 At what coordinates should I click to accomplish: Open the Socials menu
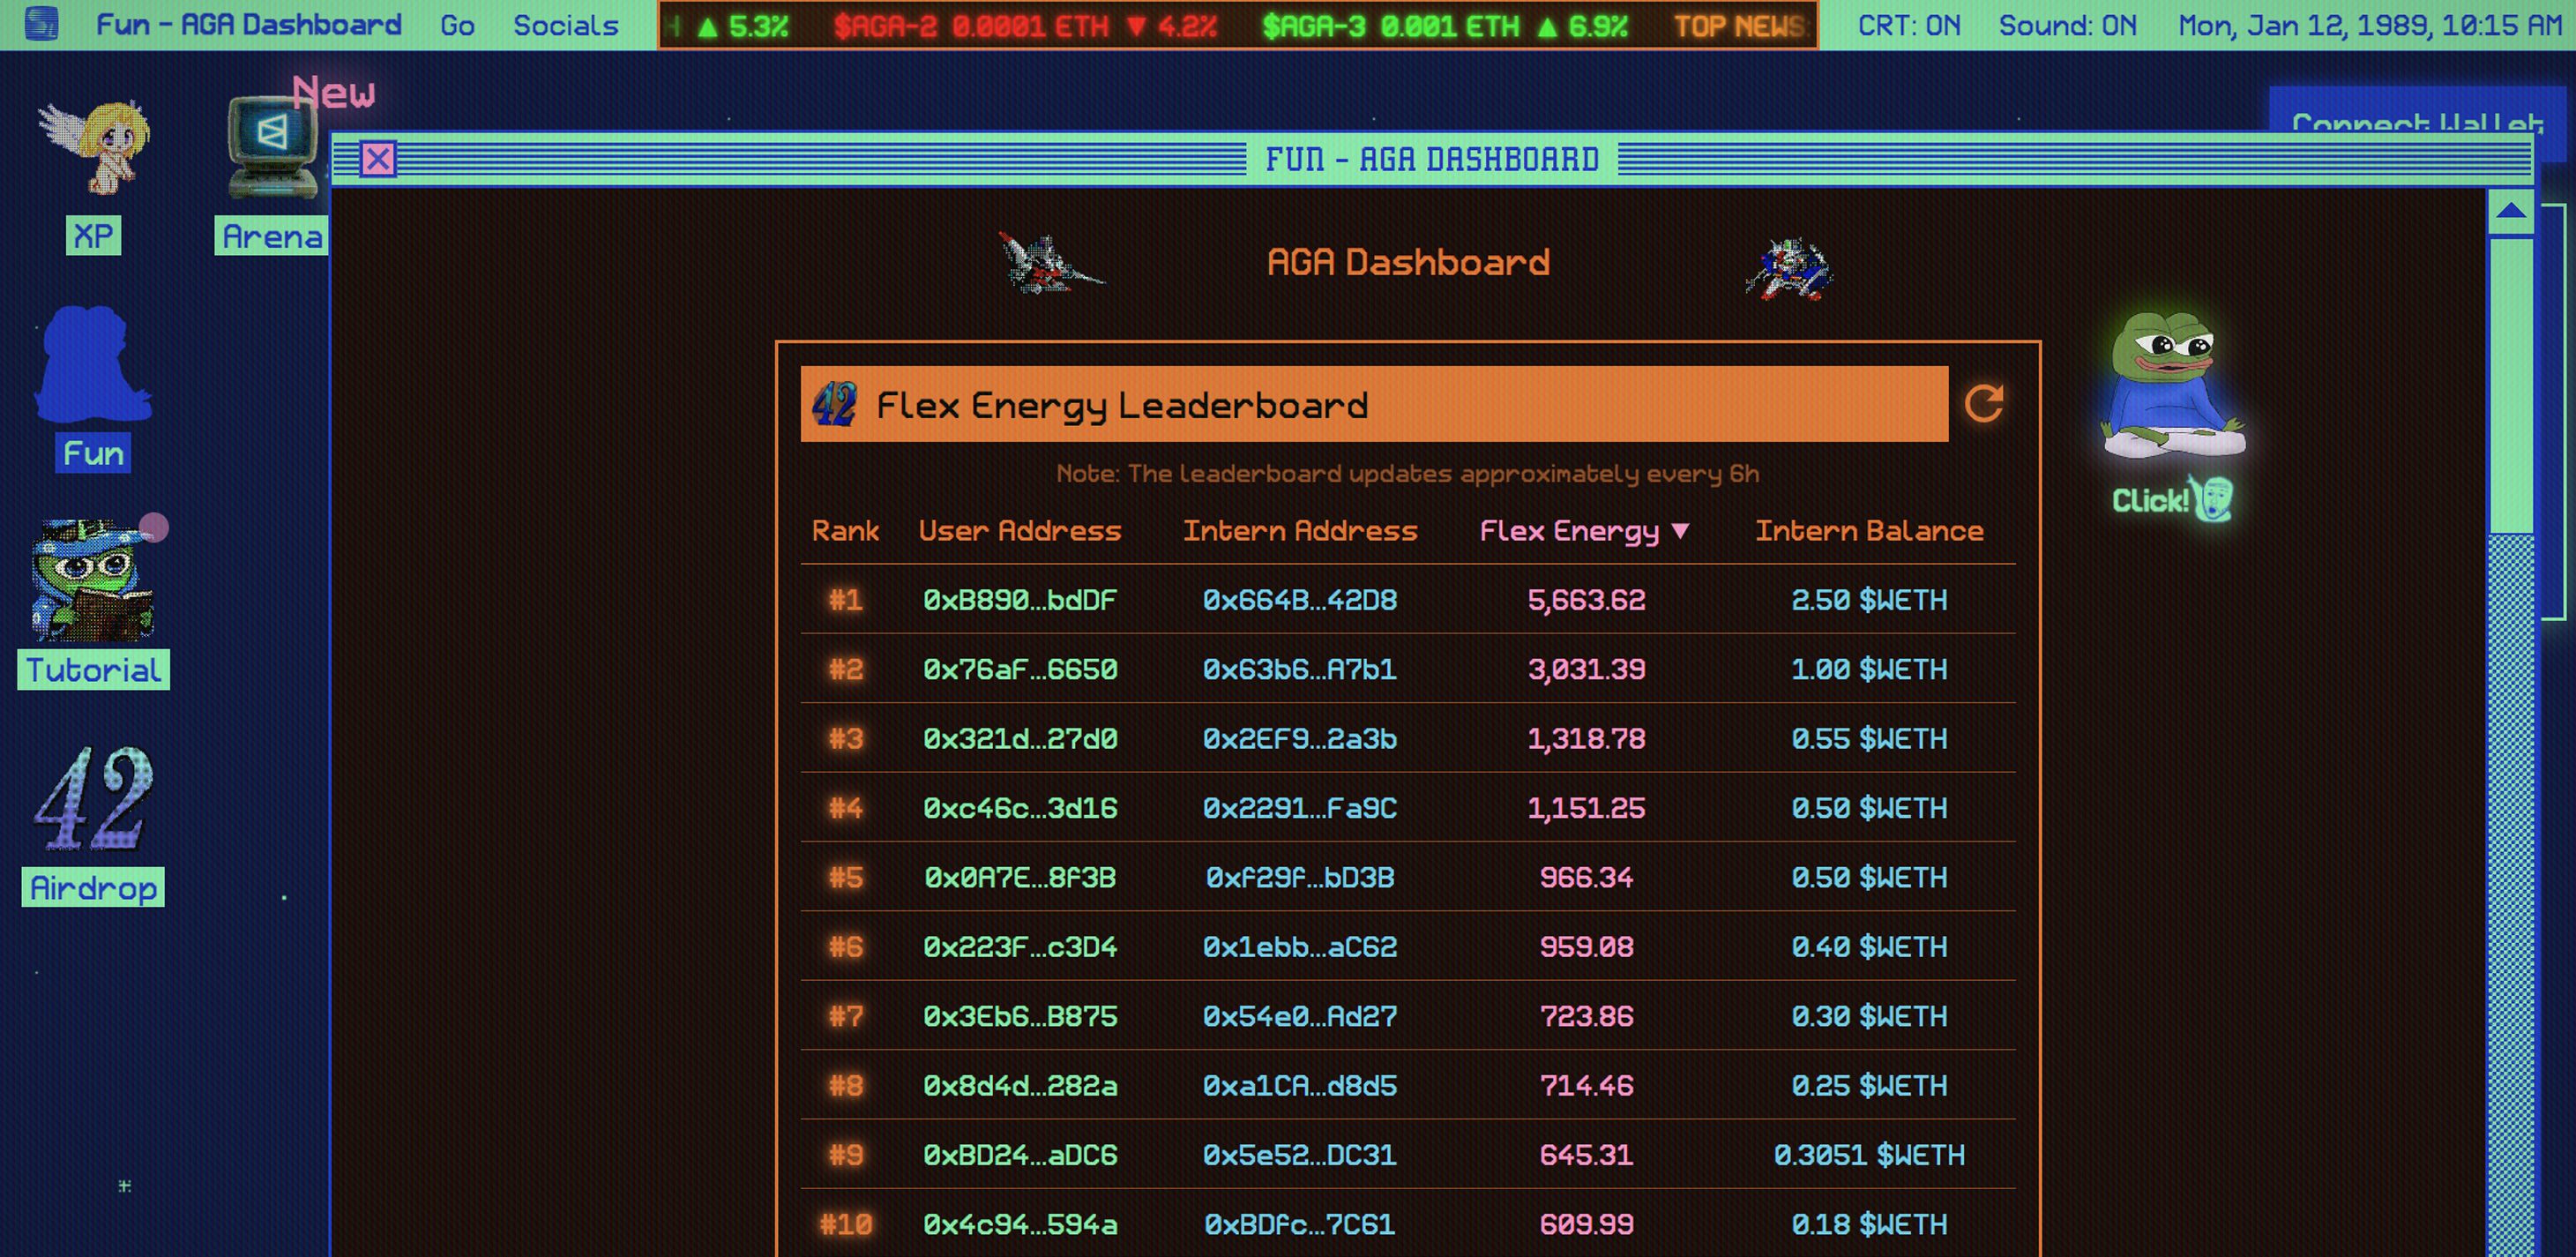565,25
